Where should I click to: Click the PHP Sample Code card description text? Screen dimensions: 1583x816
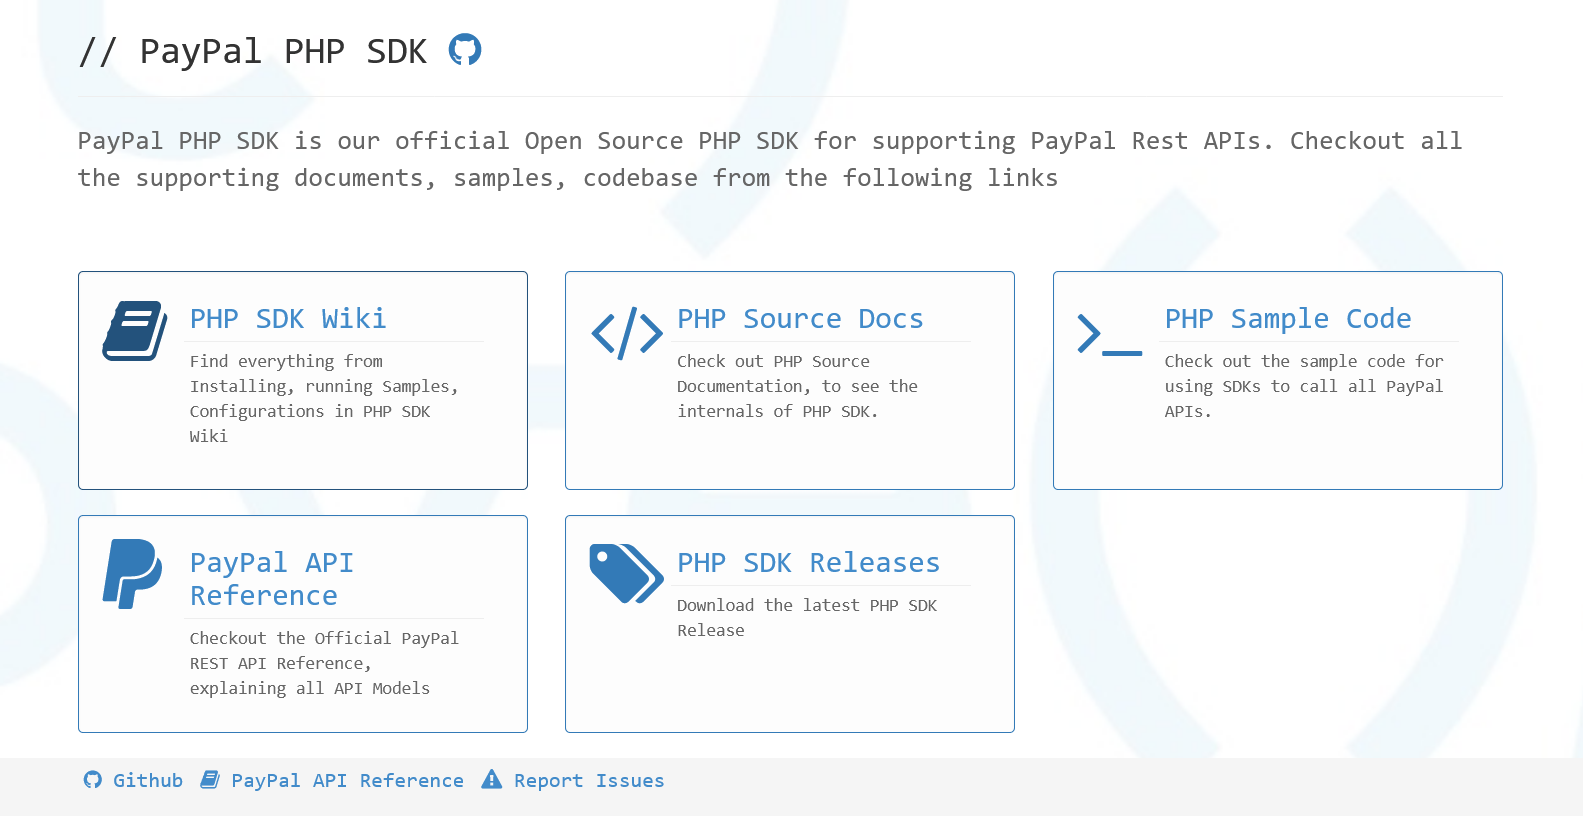coord(1304,386)
